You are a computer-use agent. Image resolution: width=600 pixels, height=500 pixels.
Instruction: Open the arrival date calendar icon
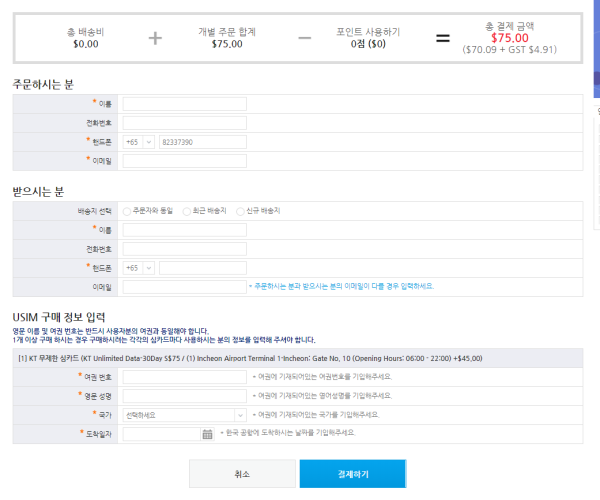207,434
